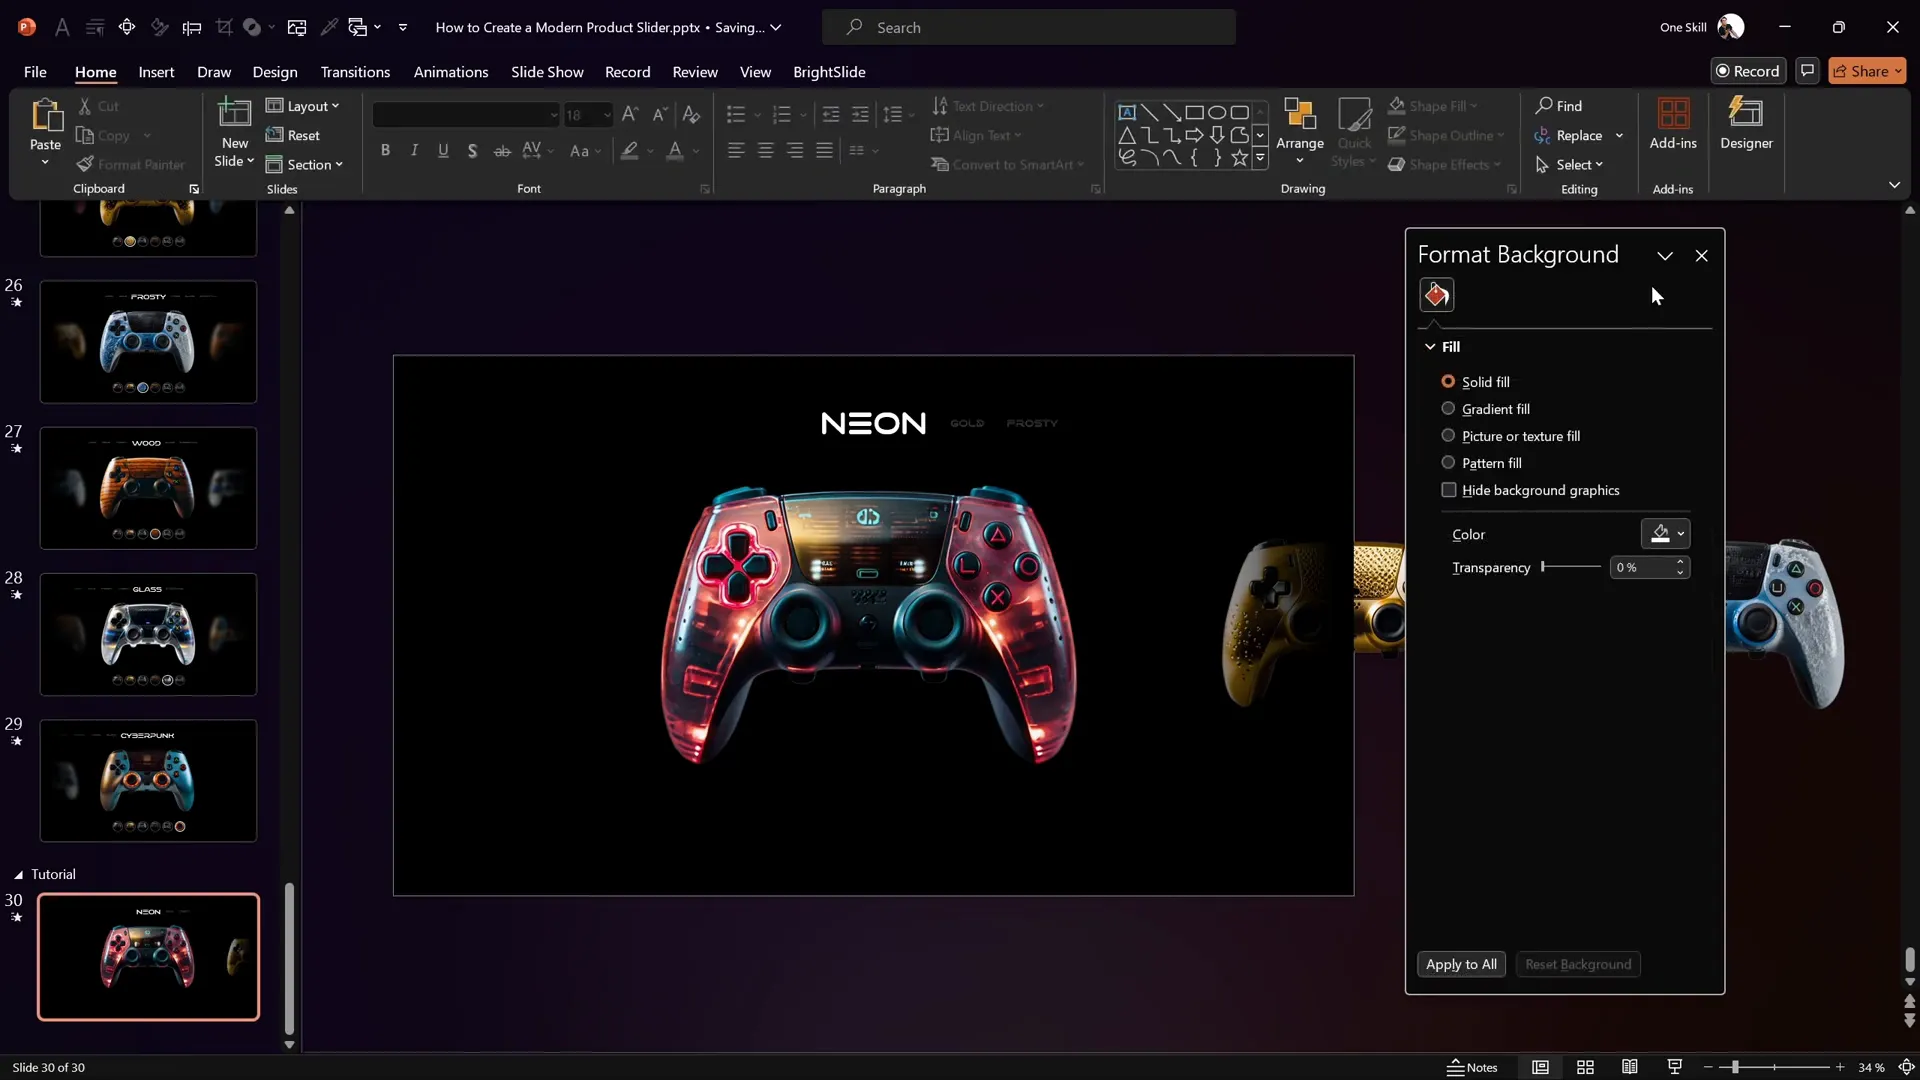Open Reading View from status bar
Viewport: 1920px width, 1080px height.
1629,1067
